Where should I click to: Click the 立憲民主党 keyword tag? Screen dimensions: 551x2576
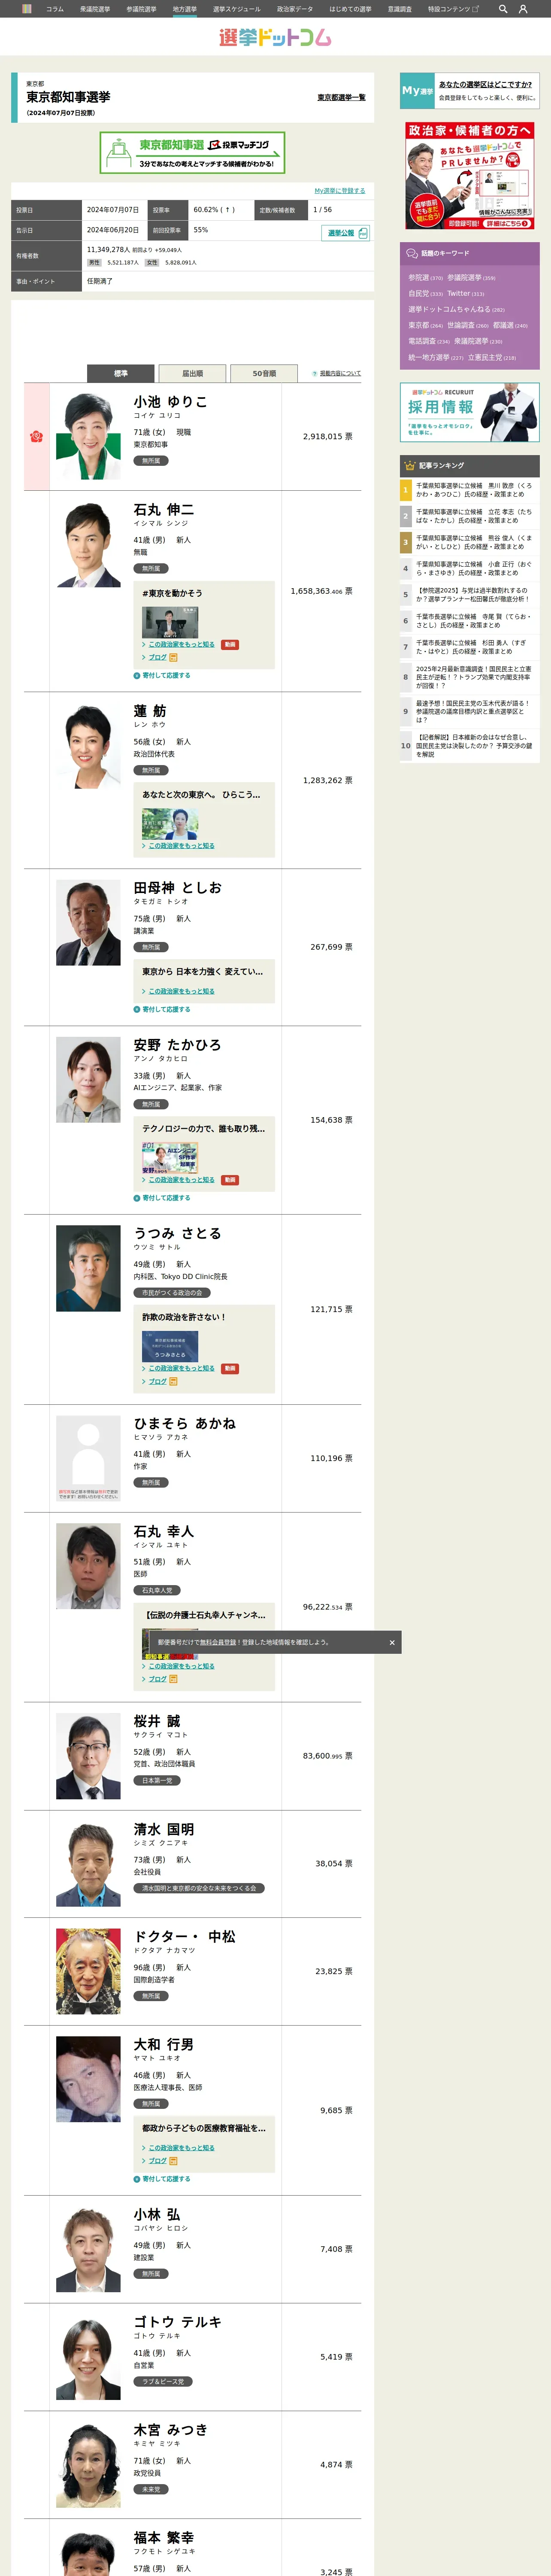click(485, 358)
